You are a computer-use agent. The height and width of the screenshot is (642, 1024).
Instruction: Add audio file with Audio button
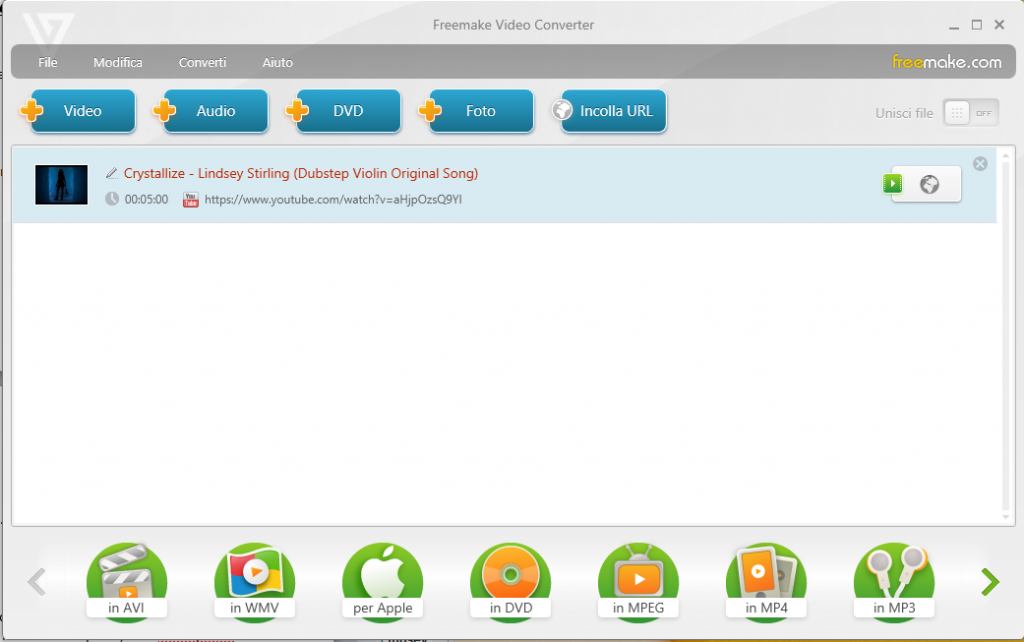(x=211, y=111)
